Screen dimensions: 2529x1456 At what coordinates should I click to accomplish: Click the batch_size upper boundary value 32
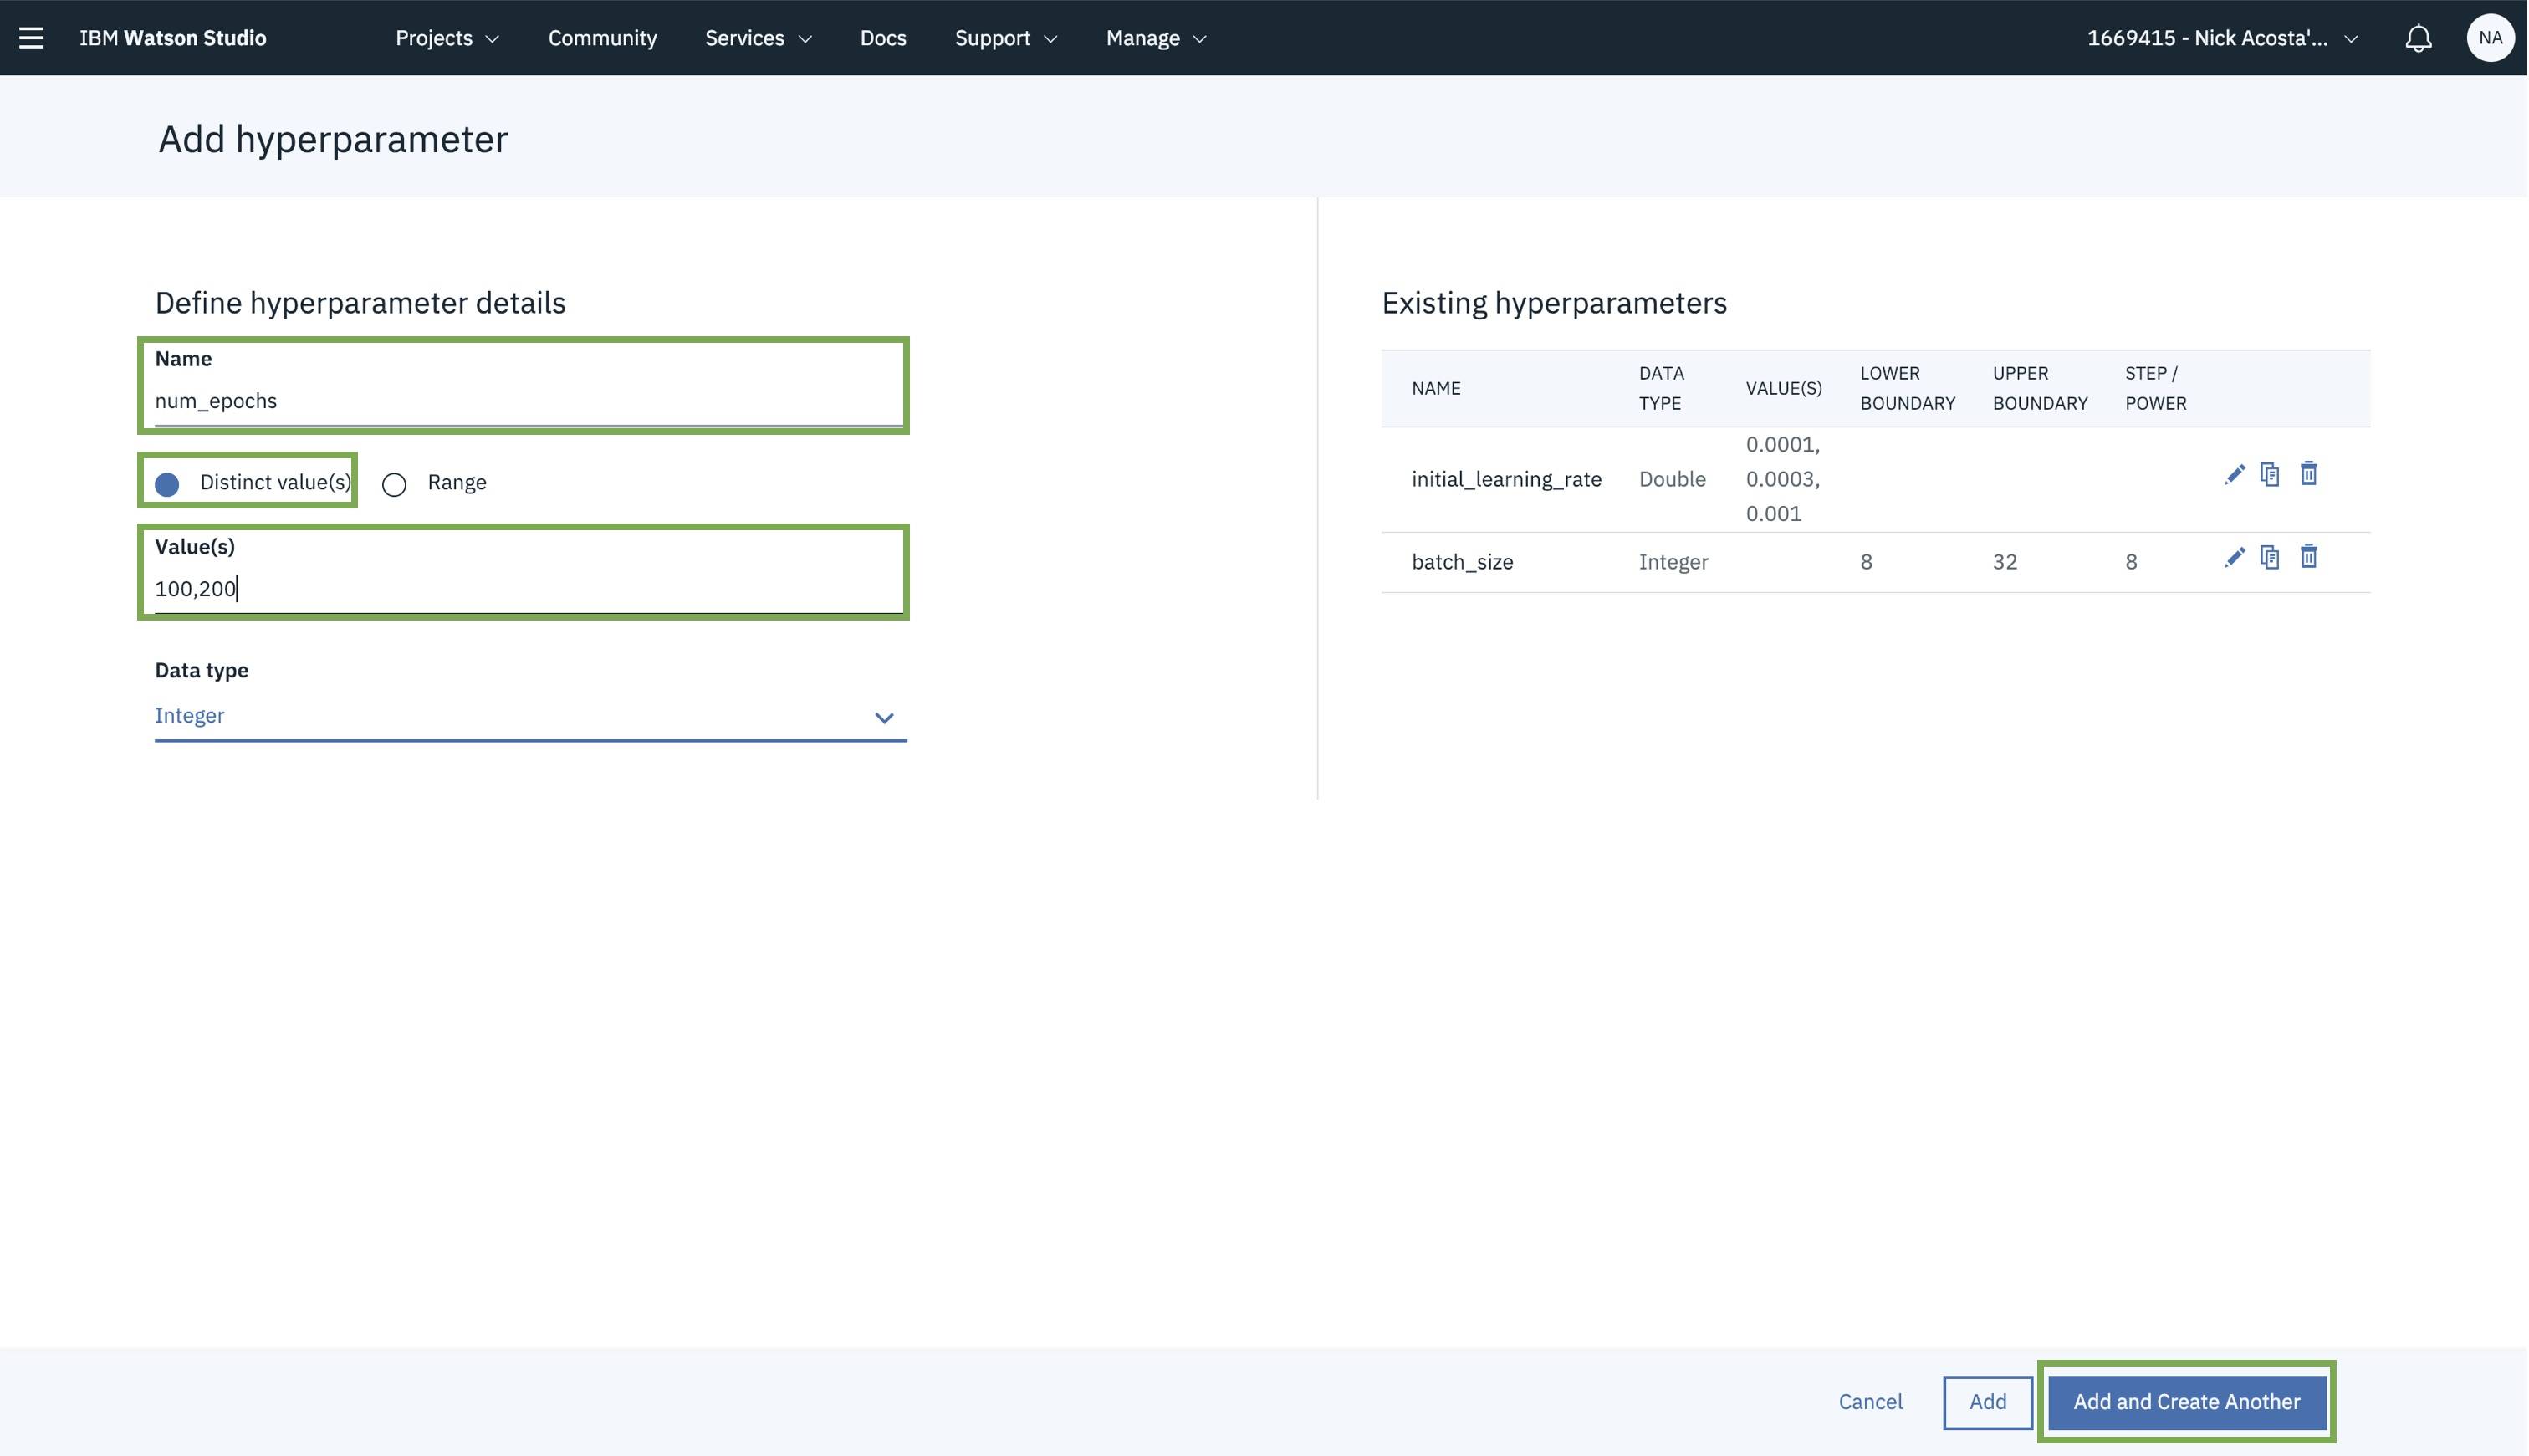(x=2004, y=562)
